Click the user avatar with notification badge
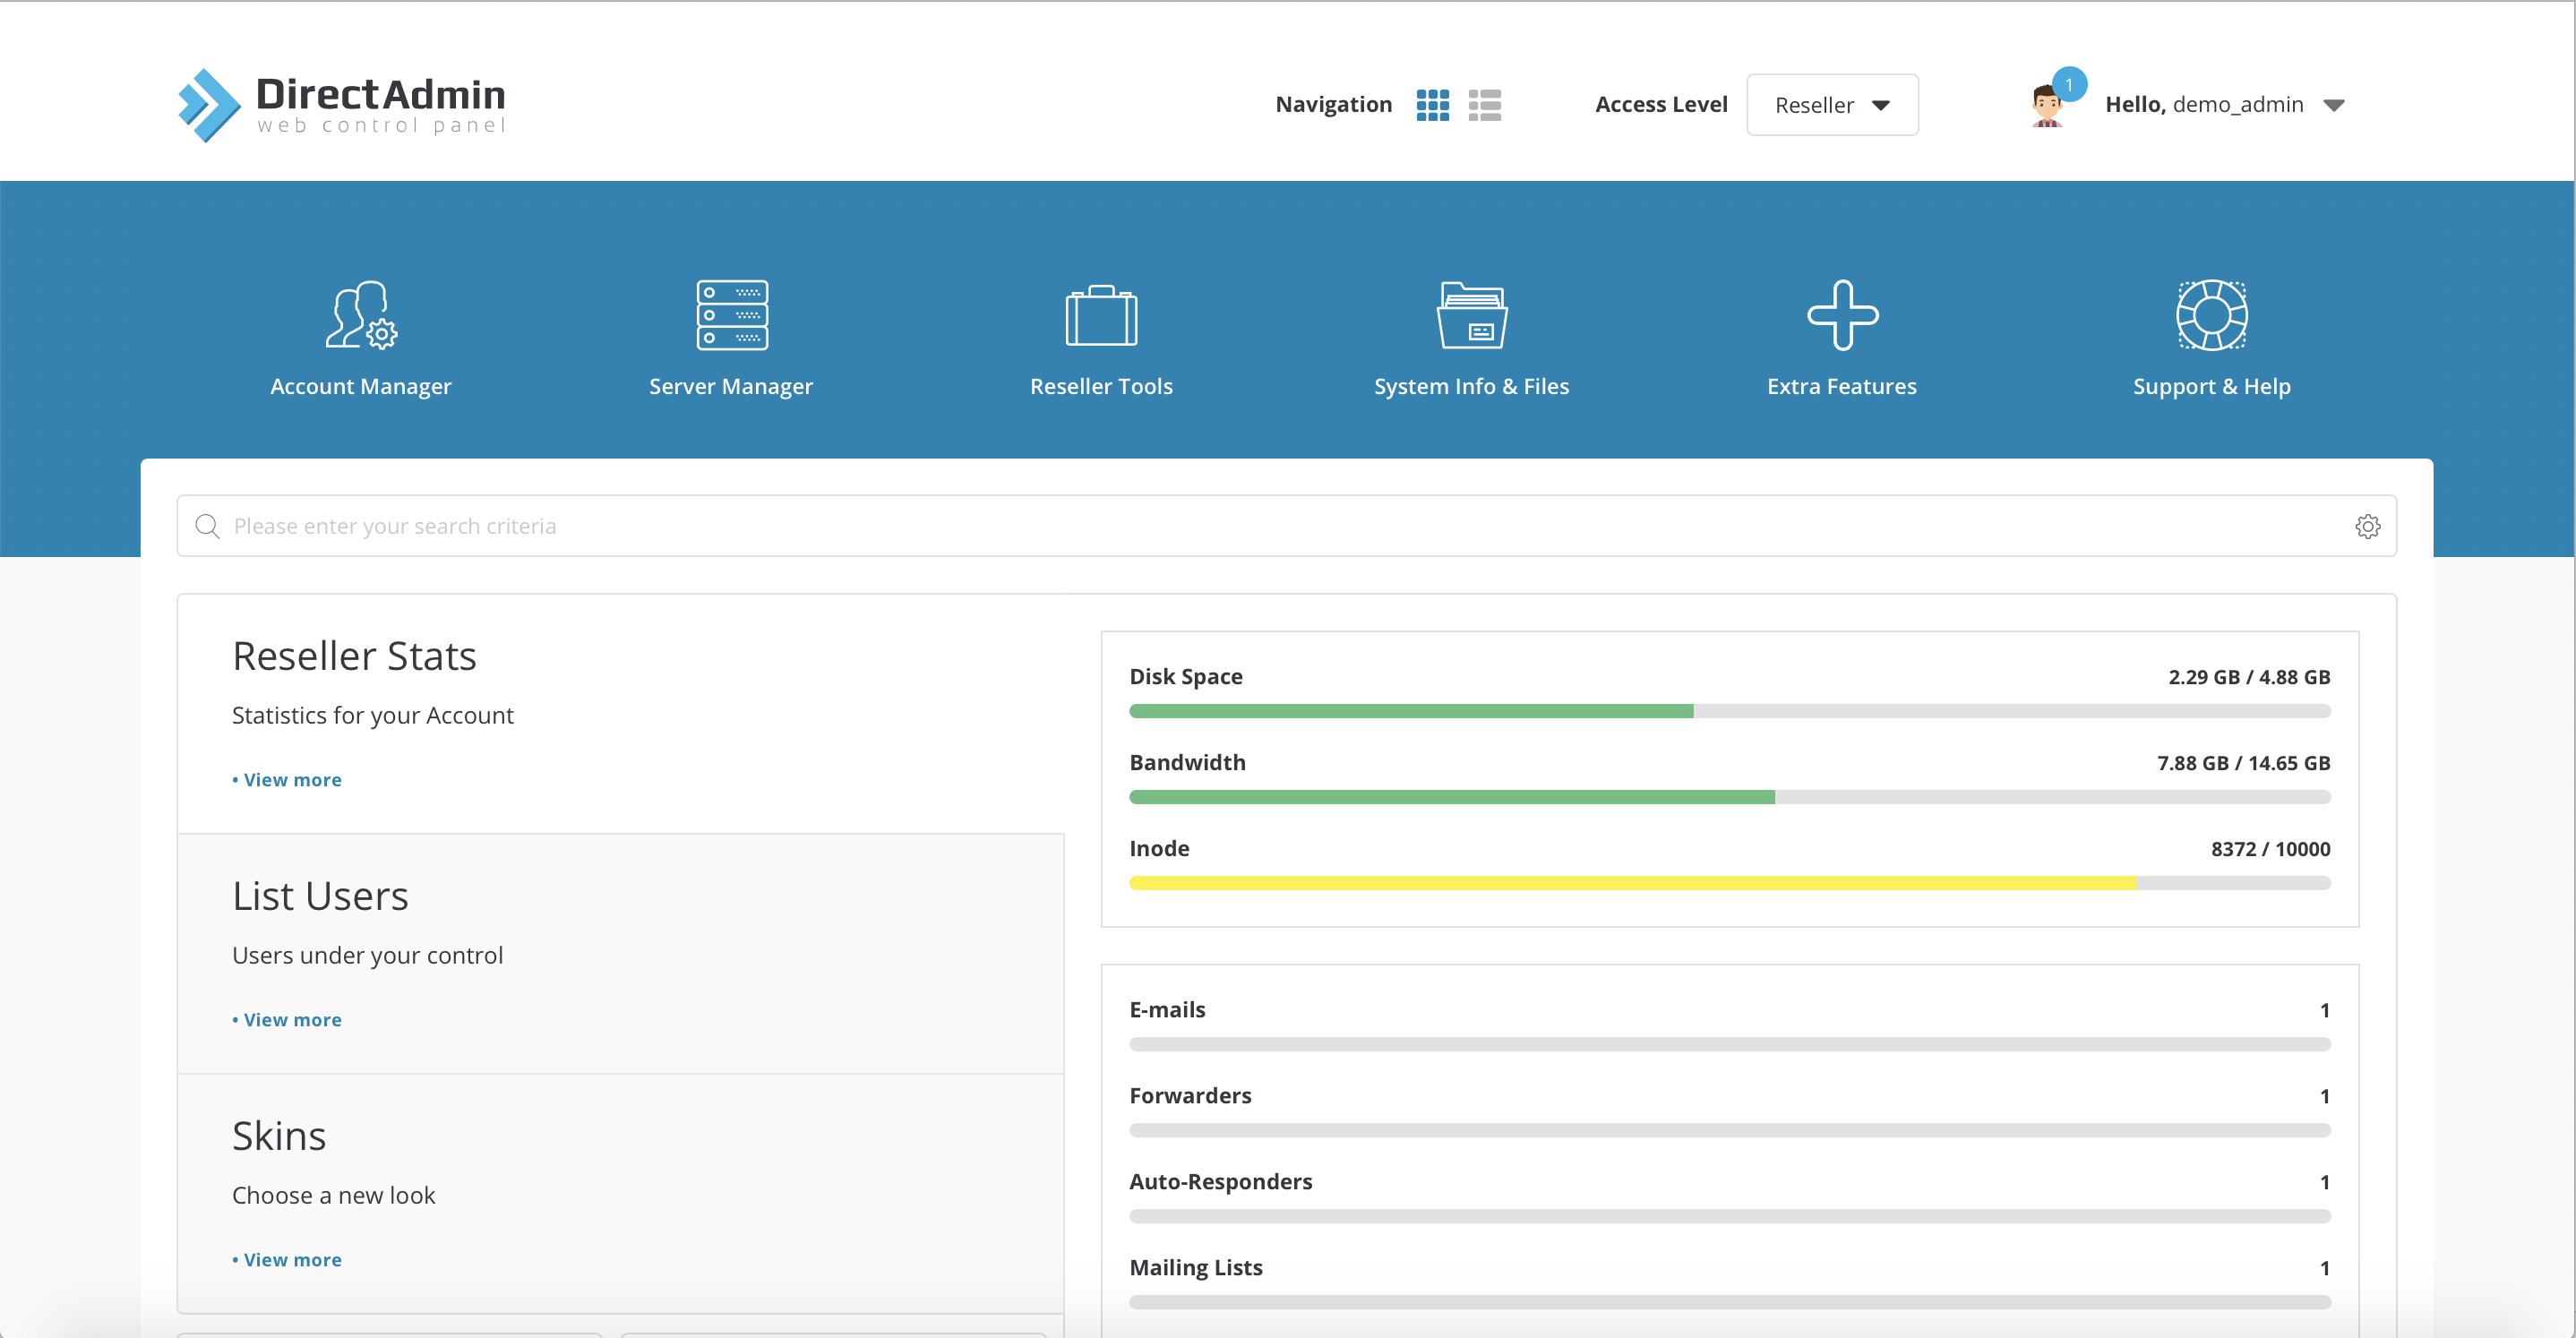 [x=2047, y=104]
